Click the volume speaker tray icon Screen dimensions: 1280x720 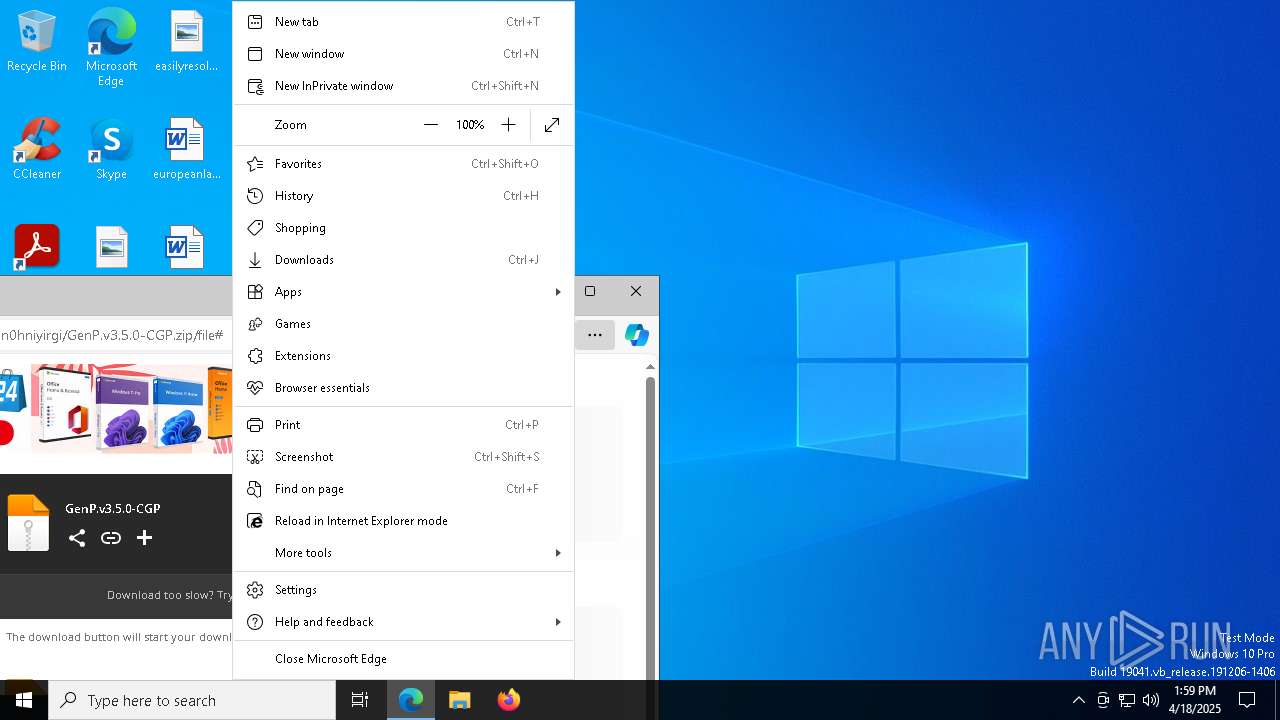[1151, 700]
